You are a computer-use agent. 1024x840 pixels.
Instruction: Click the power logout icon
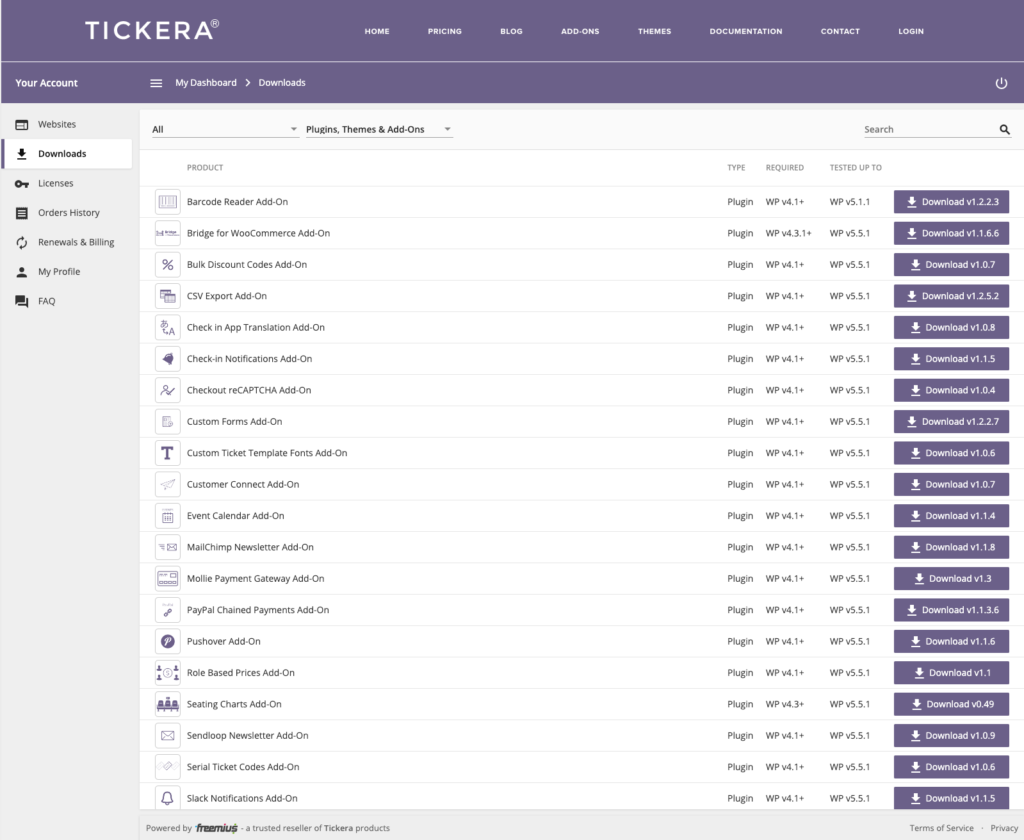[1000, 83]
